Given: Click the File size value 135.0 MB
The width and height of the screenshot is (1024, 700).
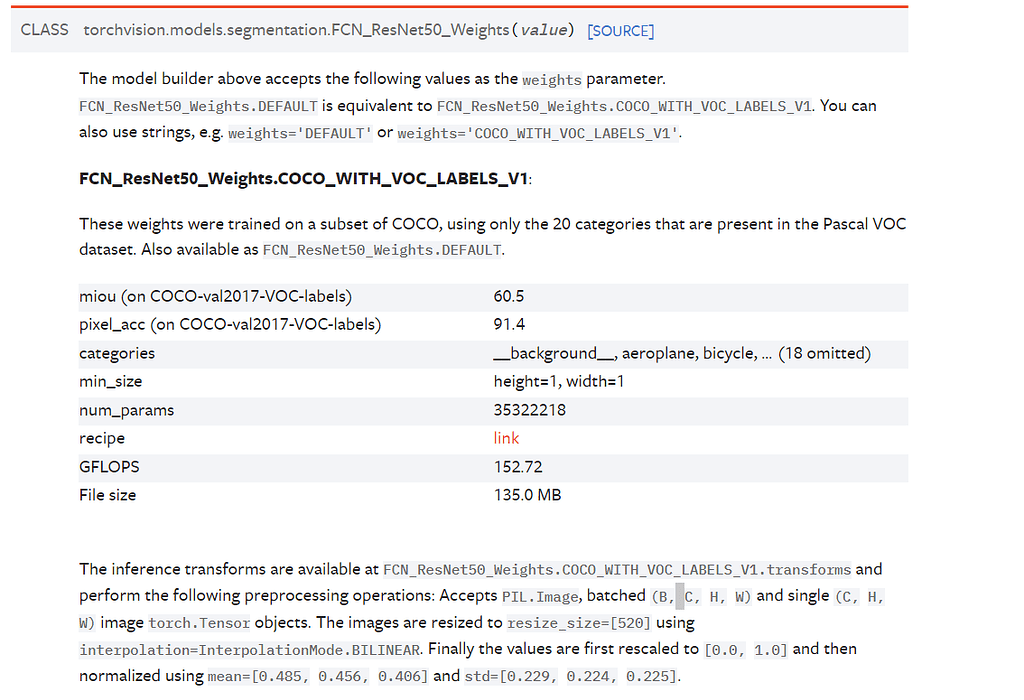Looking at the screenshot, I should (527, 495).
